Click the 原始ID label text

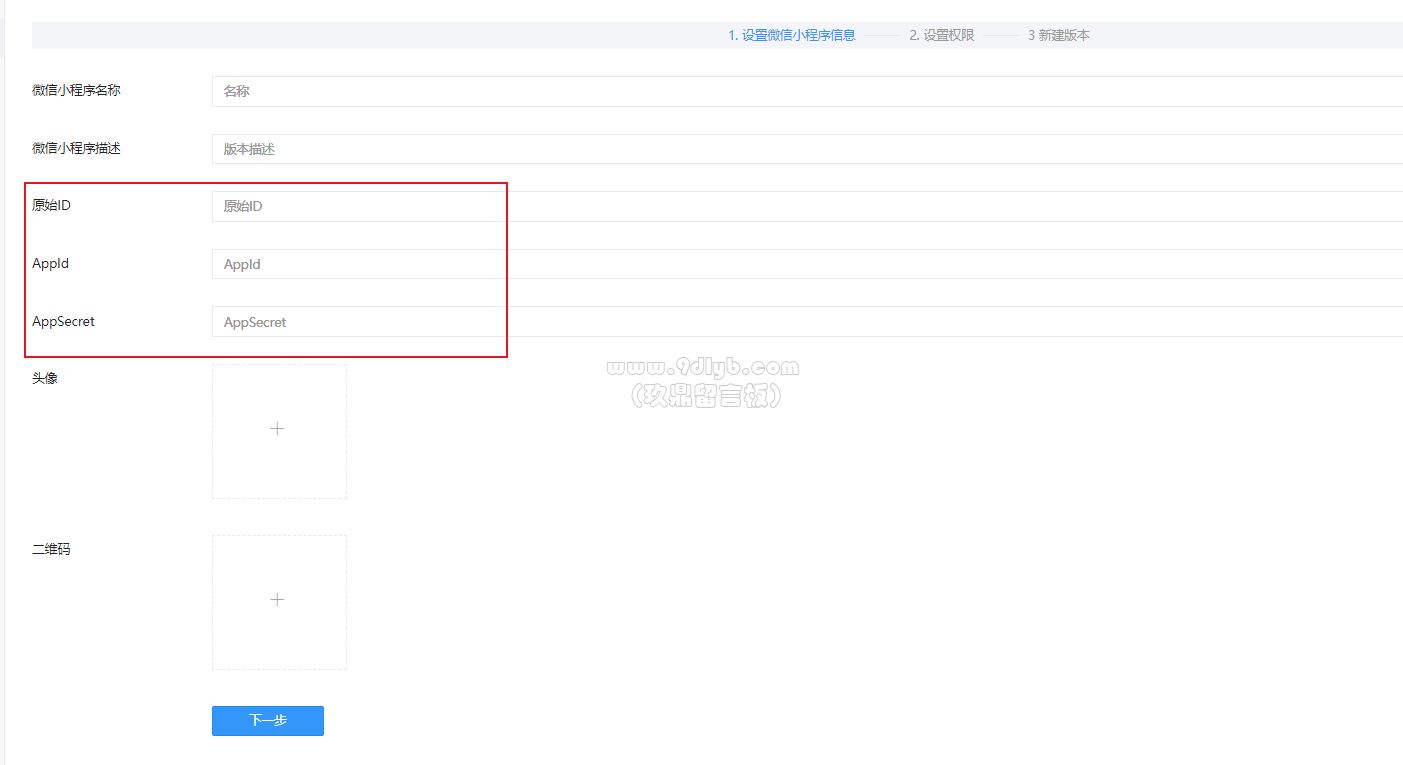(x=51, y=205)
